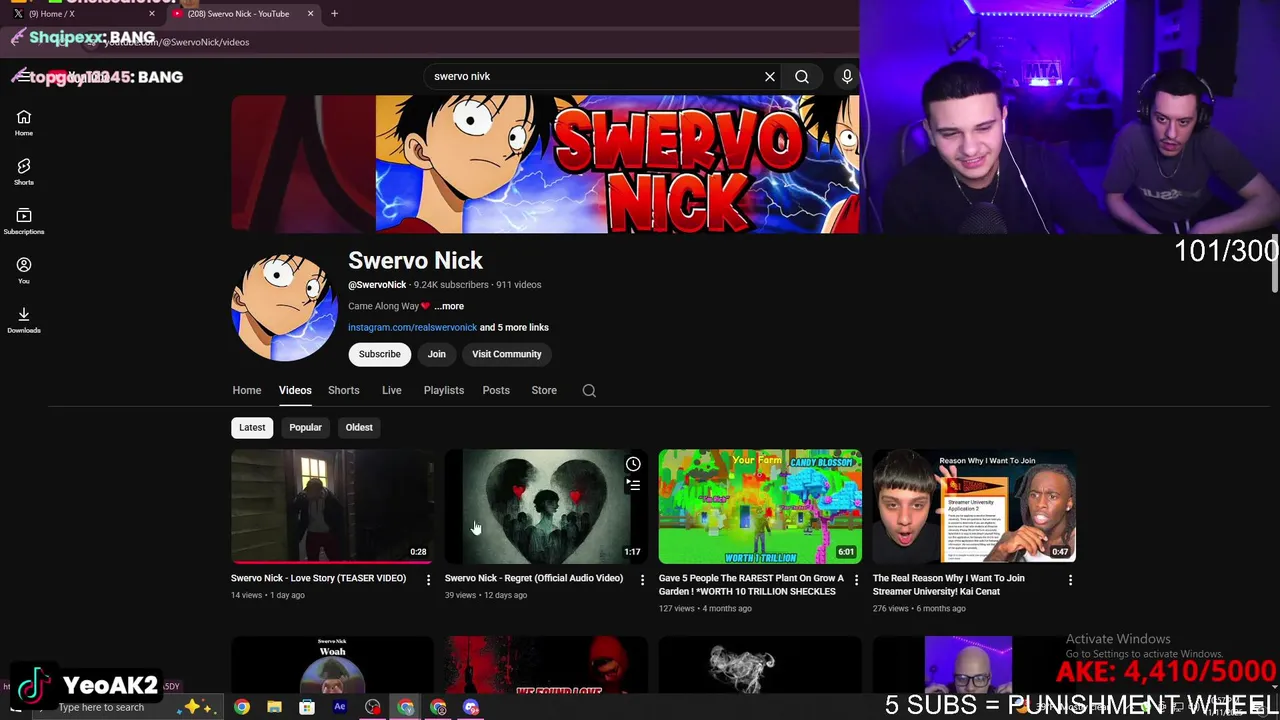The image size is (1280, 720).
Task: Open the channel Playlists tab
Action: [x=444, y=390]
